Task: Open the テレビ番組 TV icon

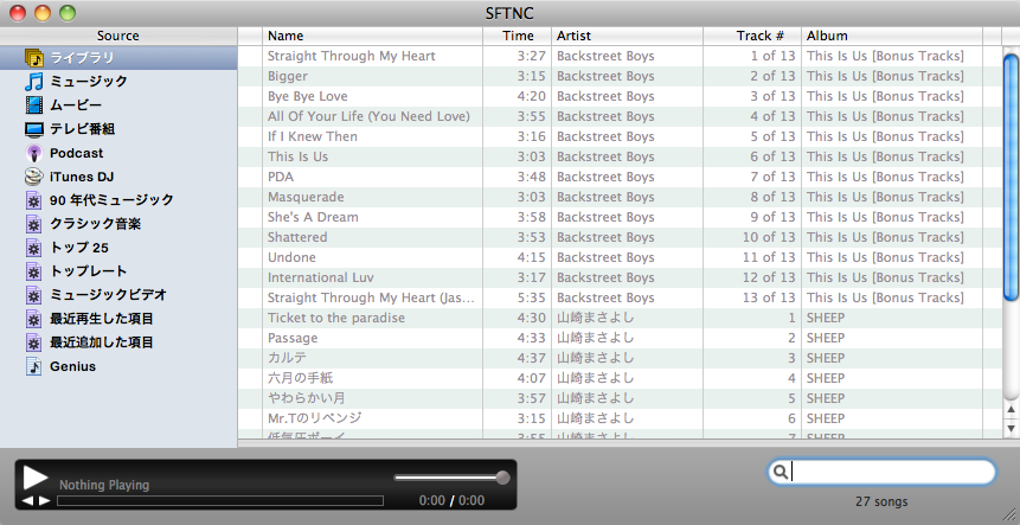Action: [34, 129]
